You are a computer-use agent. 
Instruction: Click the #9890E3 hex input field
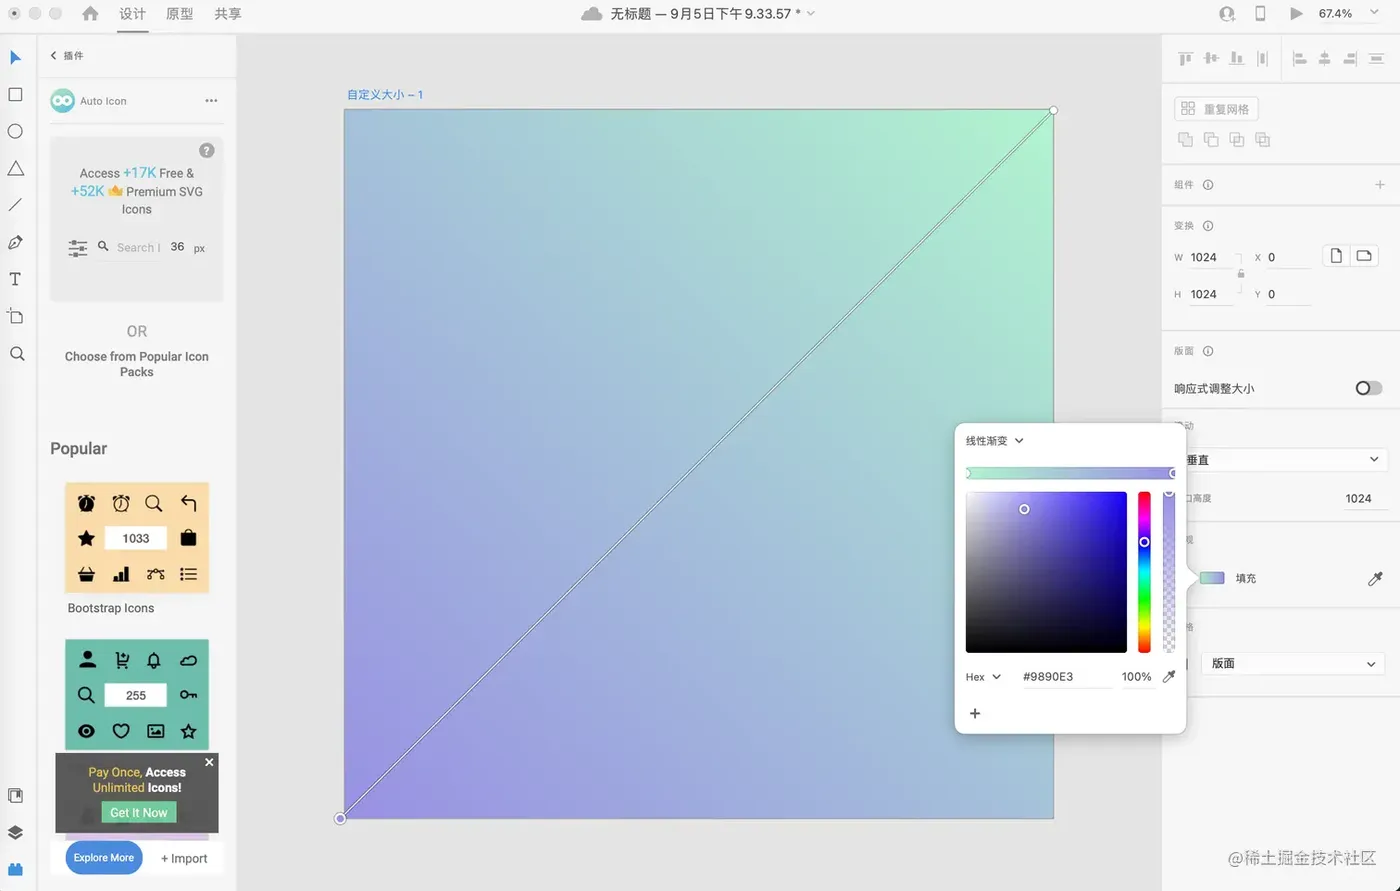point(1067,677)
